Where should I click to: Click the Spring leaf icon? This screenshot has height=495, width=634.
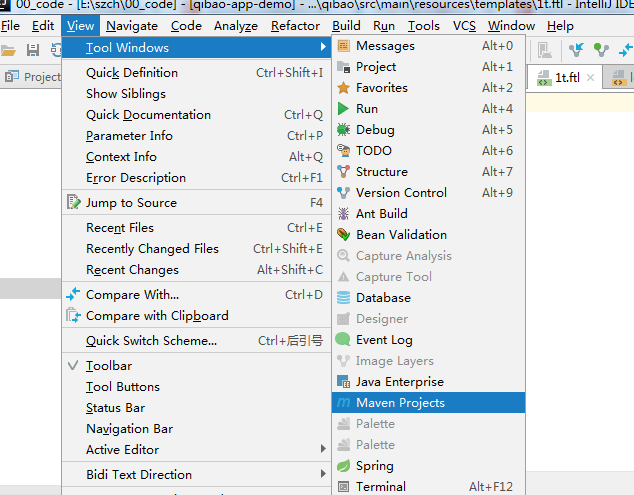[x=343, y=465]
